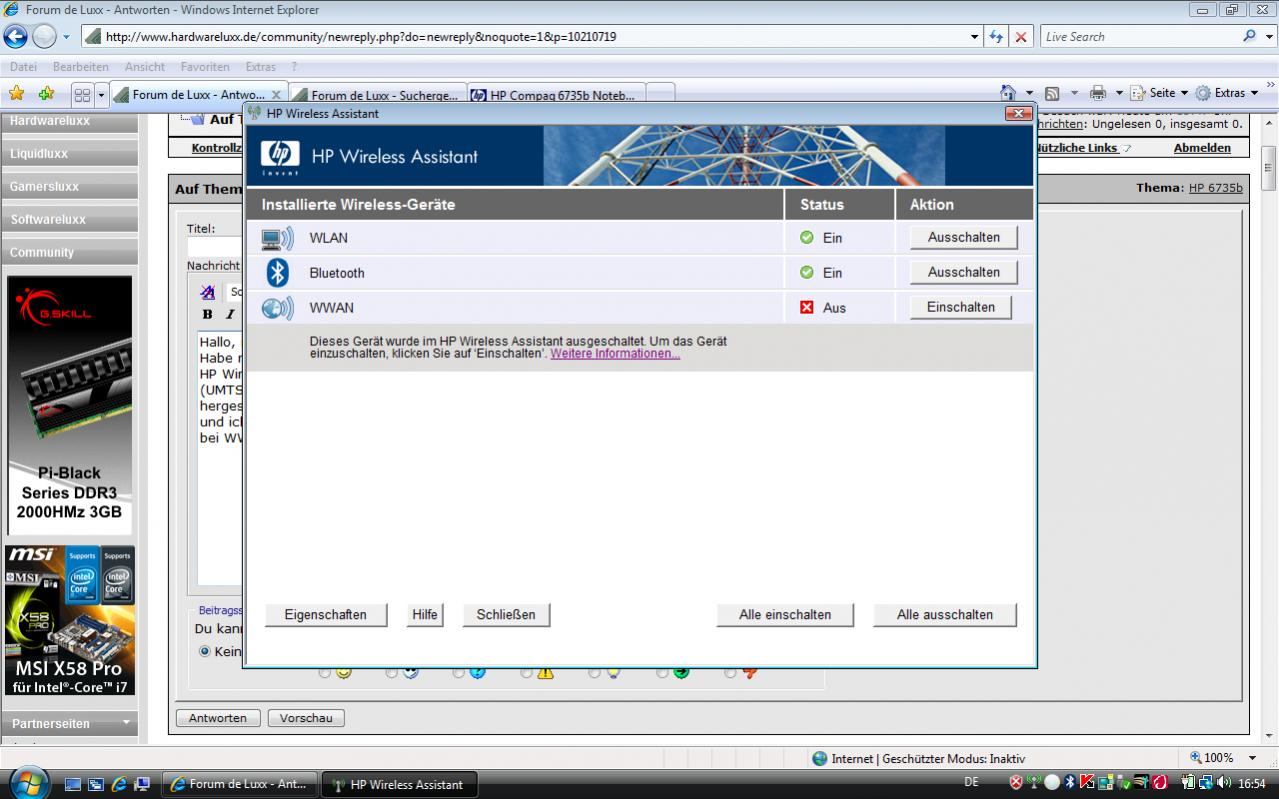The height and width of the screenshot is (799, 1279).
Task: Open Gamersluxx in the sidebar
Action: coord(69,187)
